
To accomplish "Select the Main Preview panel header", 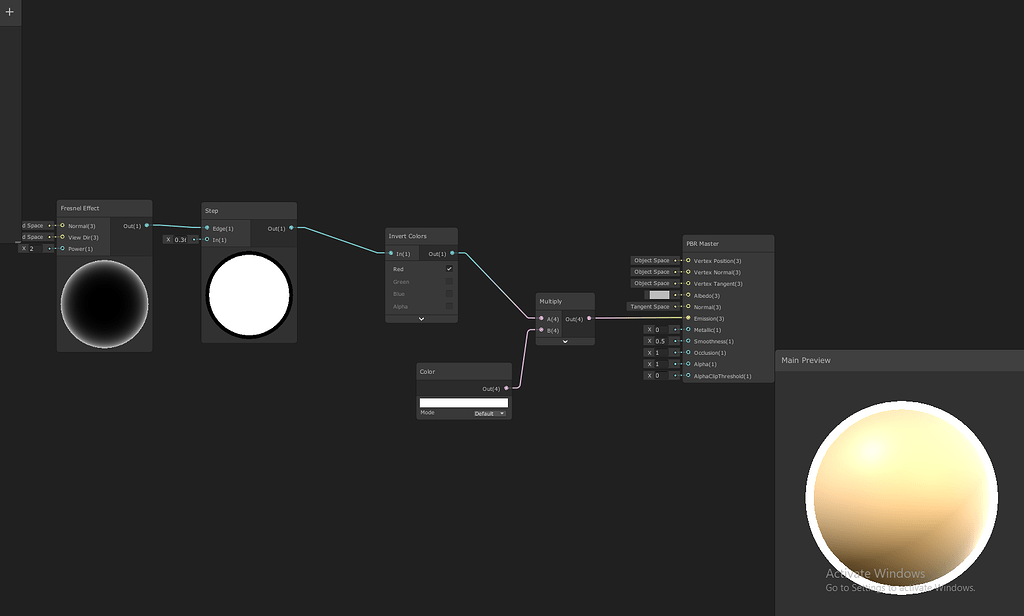I will (806, 360).
